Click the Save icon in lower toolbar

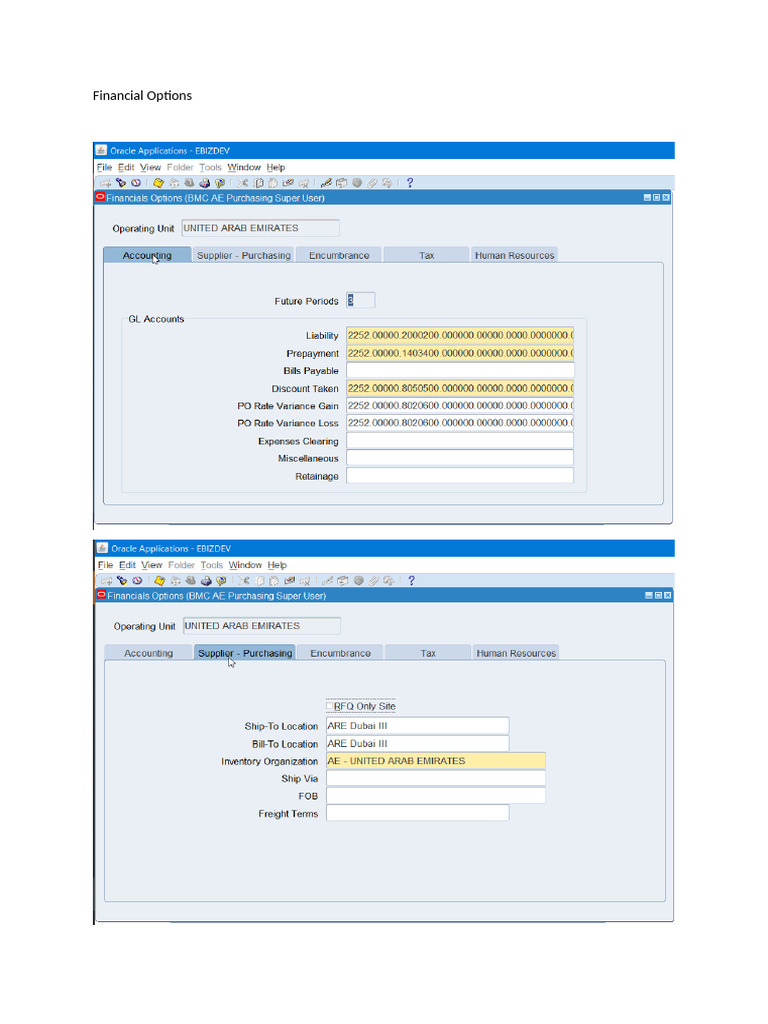[160, 581]
